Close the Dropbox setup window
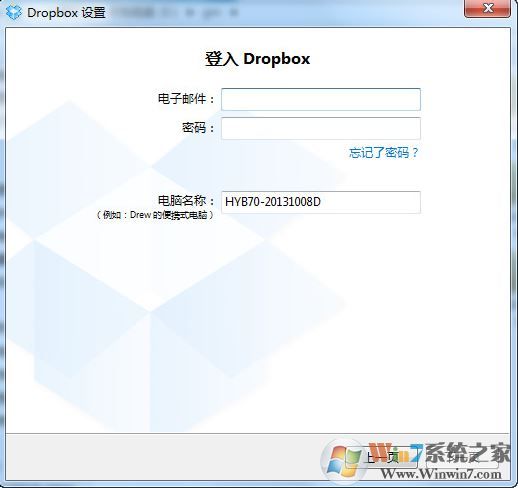The width and height of the screenshot is (518, 488). click(x=487, y=9)
